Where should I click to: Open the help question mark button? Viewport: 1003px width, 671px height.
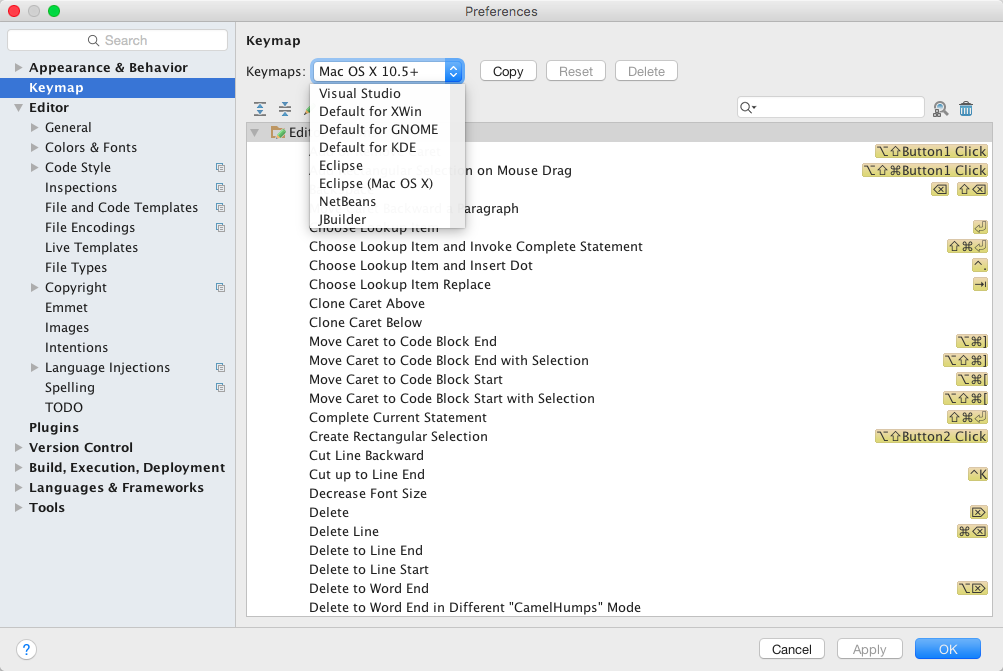pyautogui.click(x=27, y=649)
